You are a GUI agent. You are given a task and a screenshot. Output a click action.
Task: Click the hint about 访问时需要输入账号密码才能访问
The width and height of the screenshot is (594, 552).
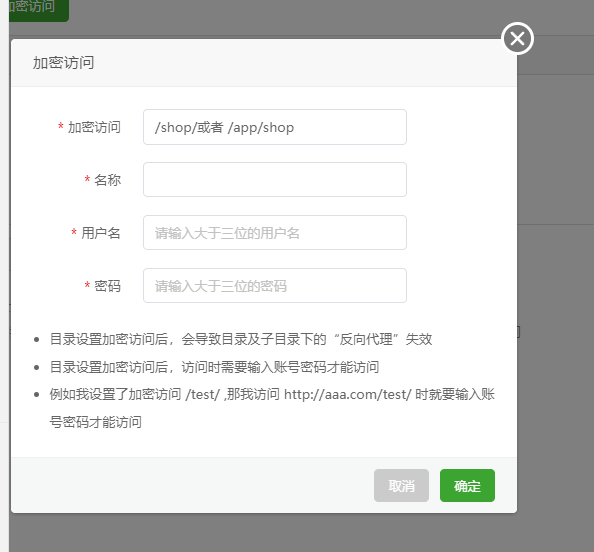pyautogui.click(x=214, y=367)
